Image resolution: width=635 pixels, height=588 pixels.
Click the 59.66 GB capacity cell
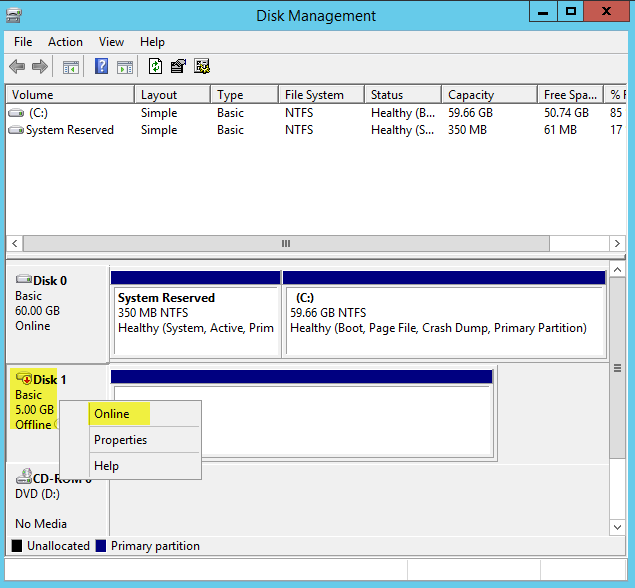coord(470,113)
